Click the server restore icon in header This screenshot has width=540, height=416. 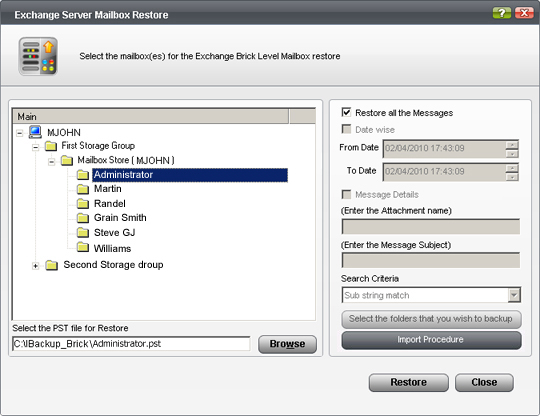pos(38,56)
